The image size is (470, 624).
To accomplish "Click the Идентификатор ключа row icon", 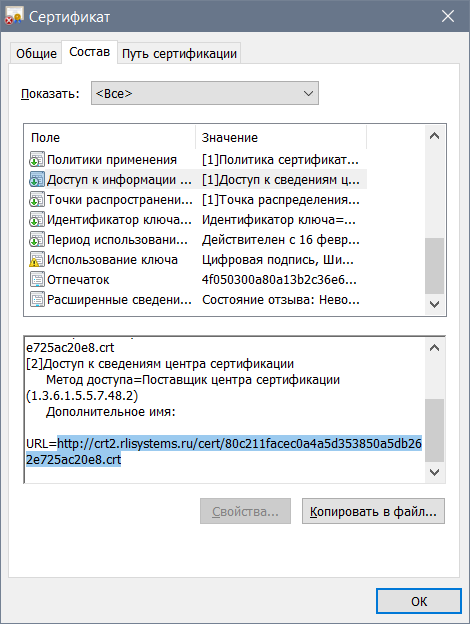I will (x=37, y=220).
